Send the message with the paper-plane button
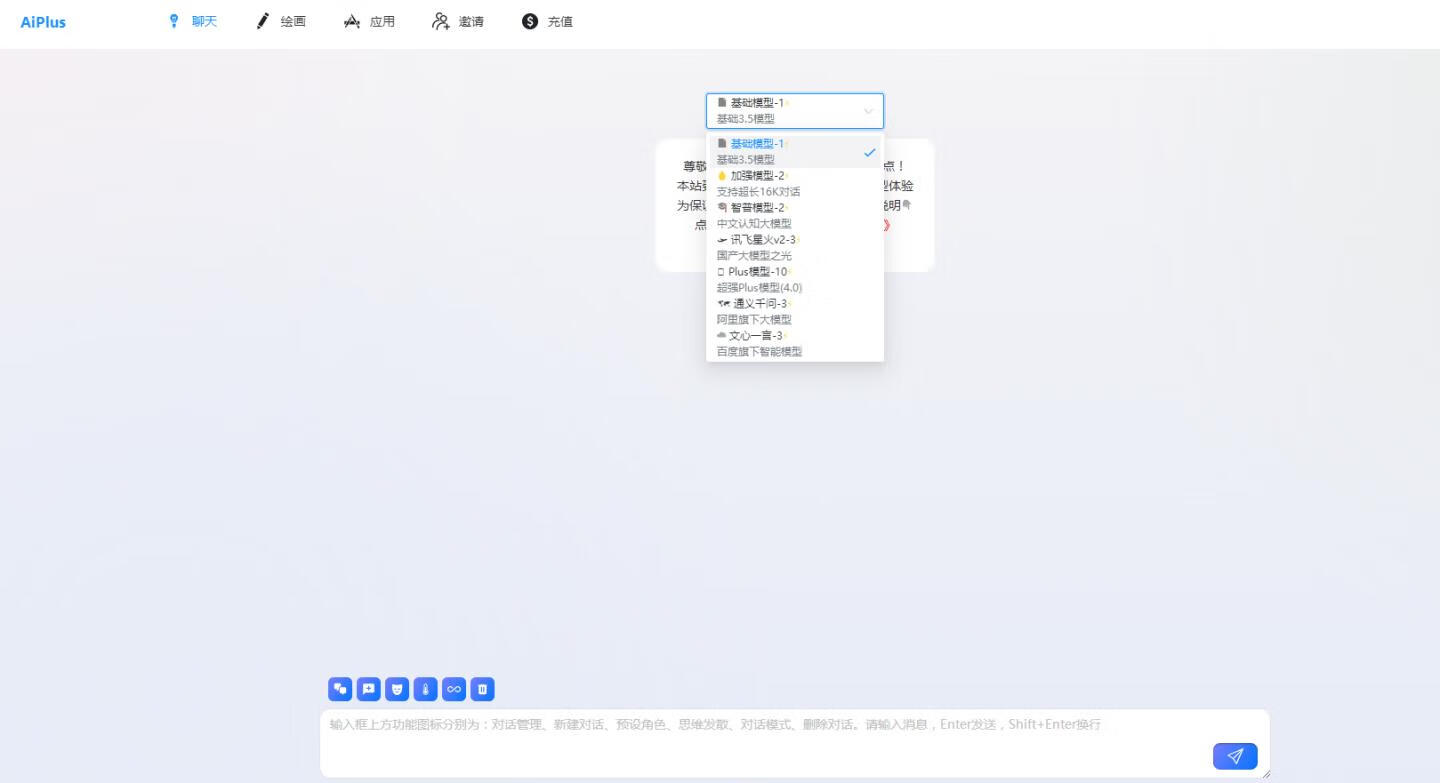1440x783 pixels. pyautogui.click(x=1235, y=756)
